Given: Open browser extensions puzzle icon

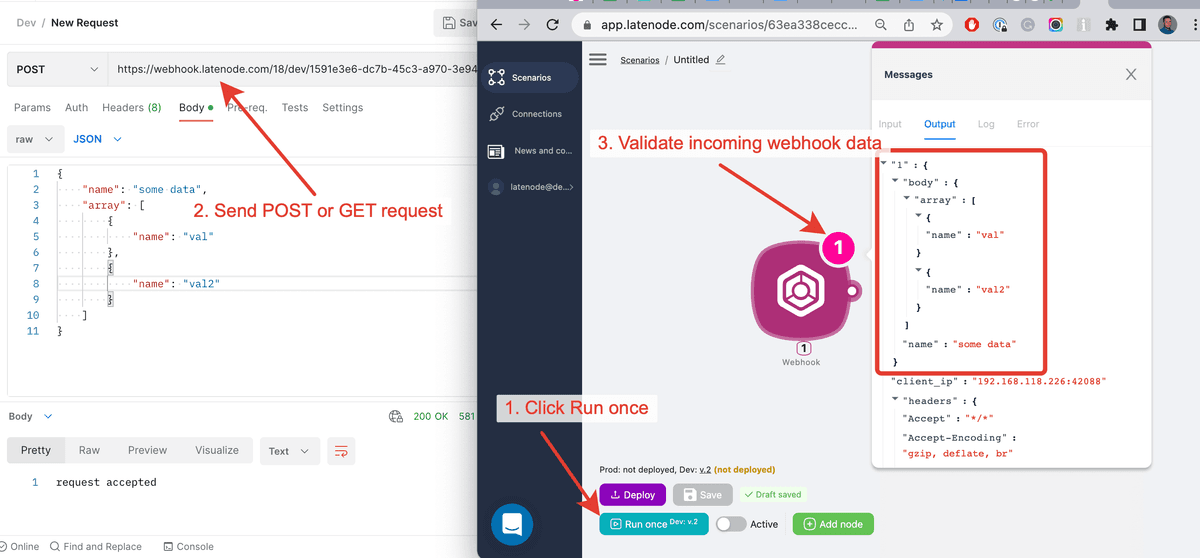Looking at the screenshot, I should (1110, 25).
